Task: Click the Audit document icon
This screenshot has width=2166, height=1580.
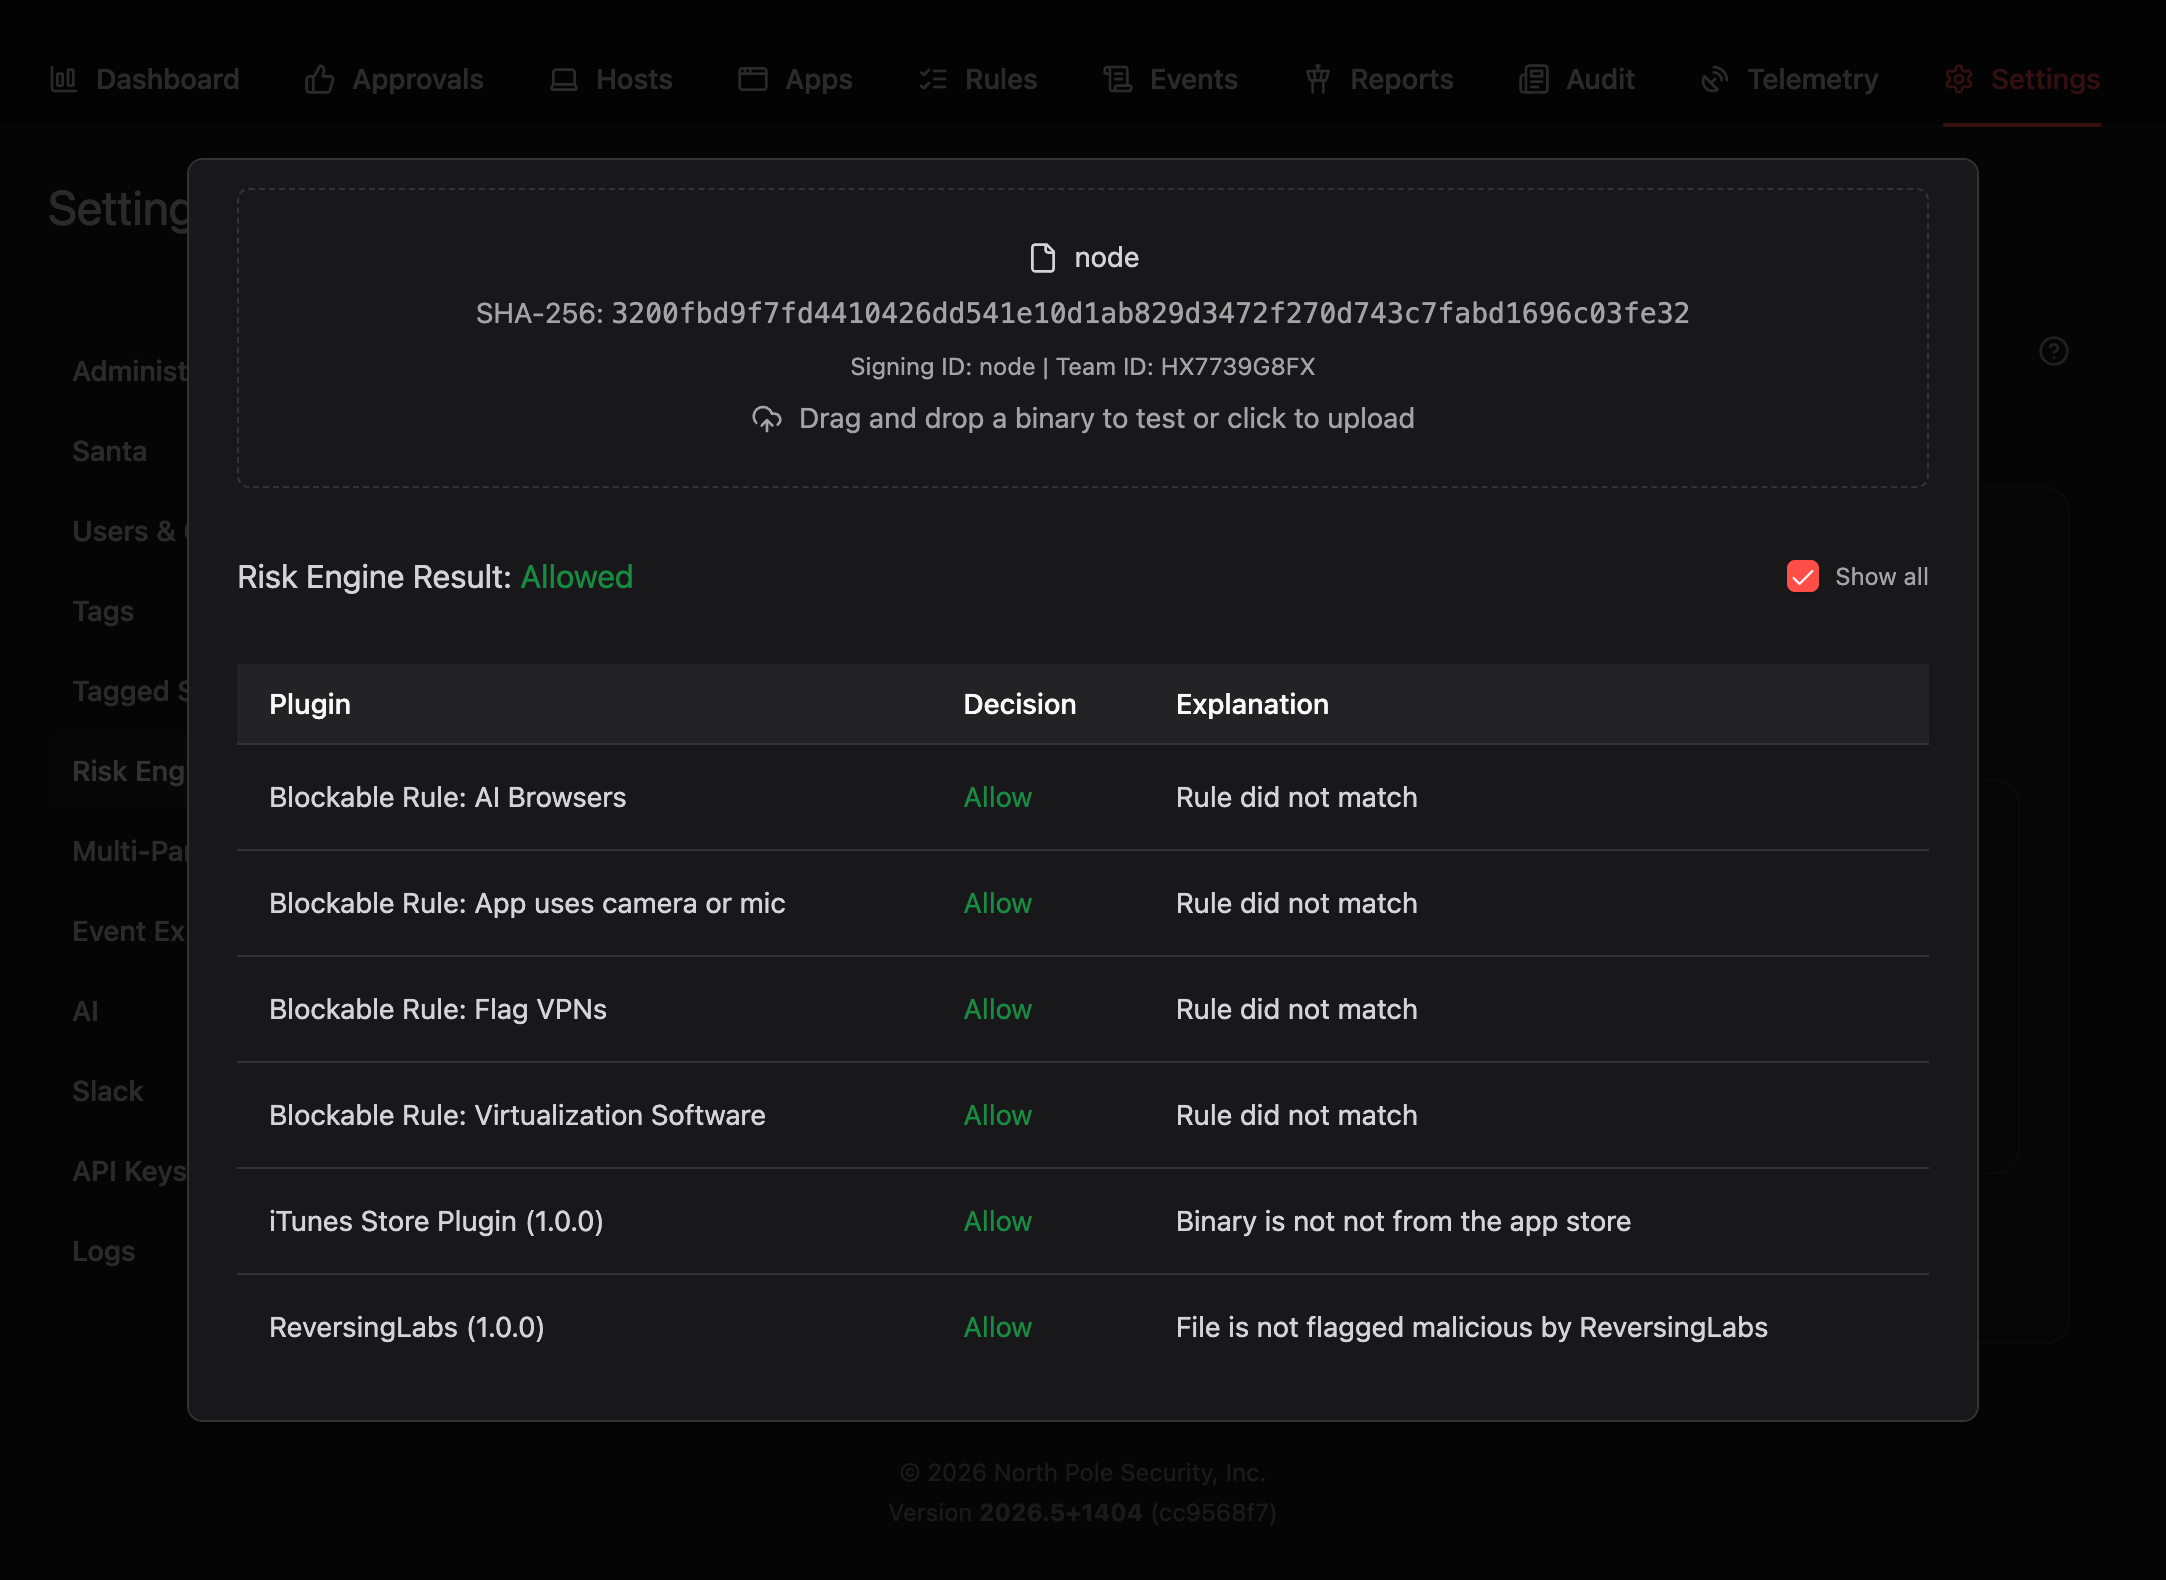Action: [1534, 79]
